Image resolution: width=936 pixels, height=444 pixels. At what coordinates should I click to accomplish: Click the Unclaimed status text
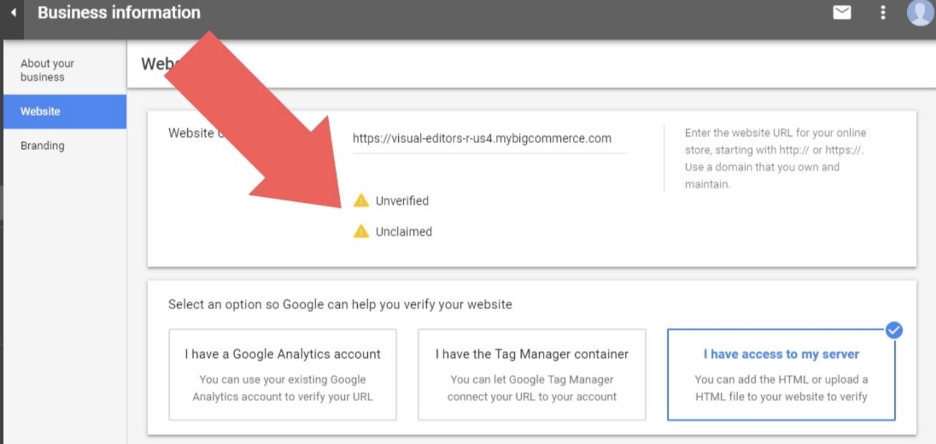[404, 232]
